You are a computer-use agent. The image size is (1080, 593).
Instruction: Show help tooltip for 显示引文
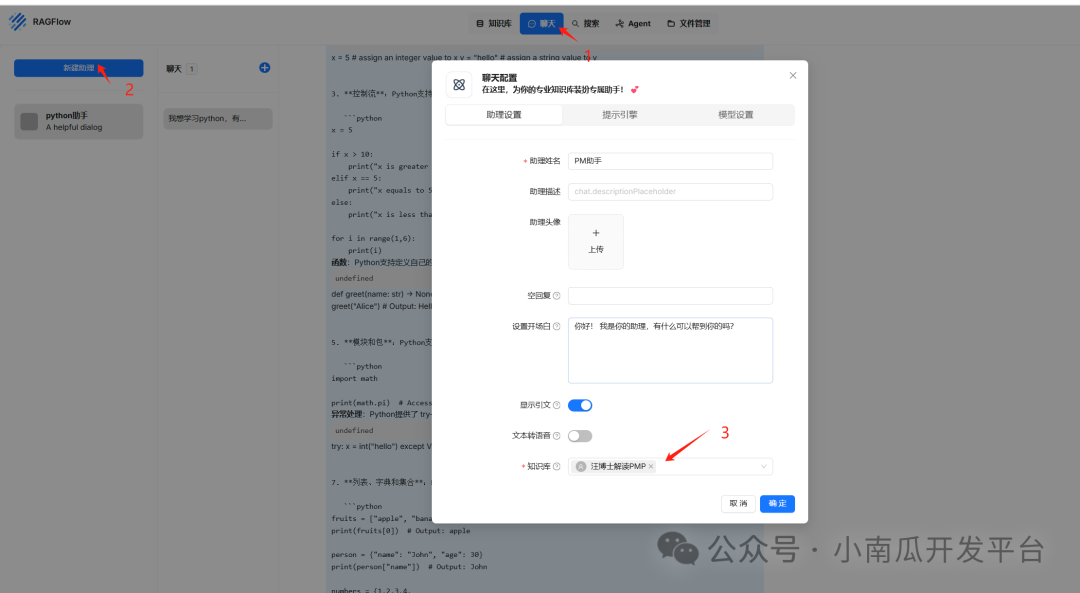[557, 405]
